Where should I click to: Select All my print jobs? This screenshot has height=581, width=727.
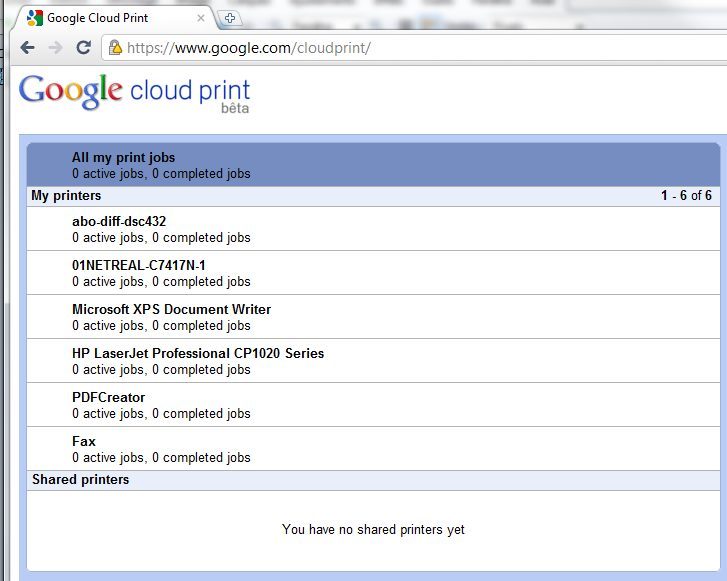(123, 157)
